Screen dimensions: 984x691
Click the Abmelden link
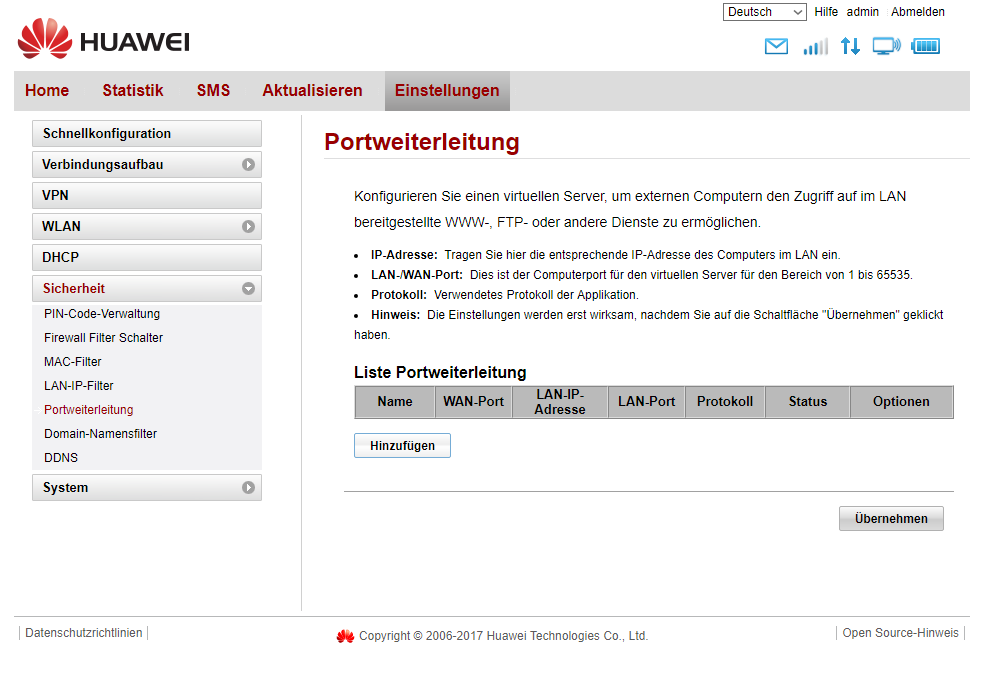(x=917, y=12)
